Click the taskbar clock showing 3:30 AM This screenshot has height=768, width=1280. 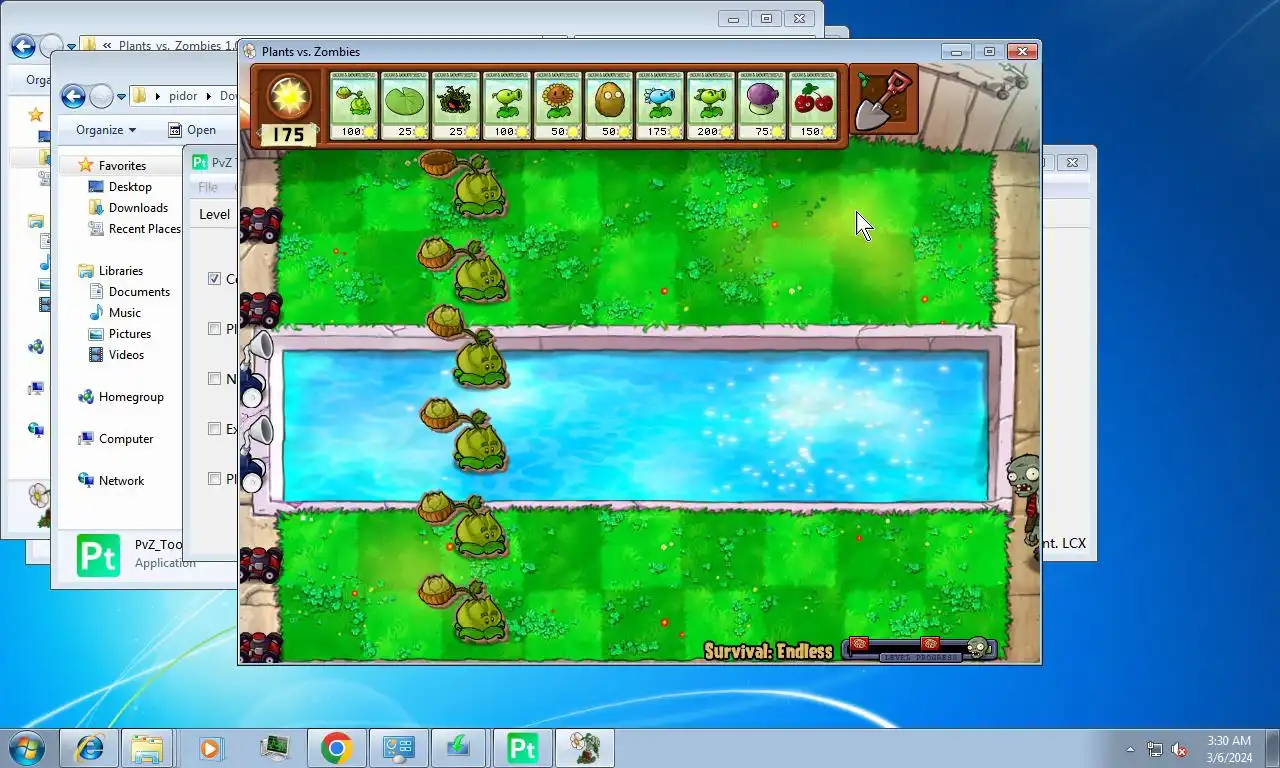(x=1228, y=749)
